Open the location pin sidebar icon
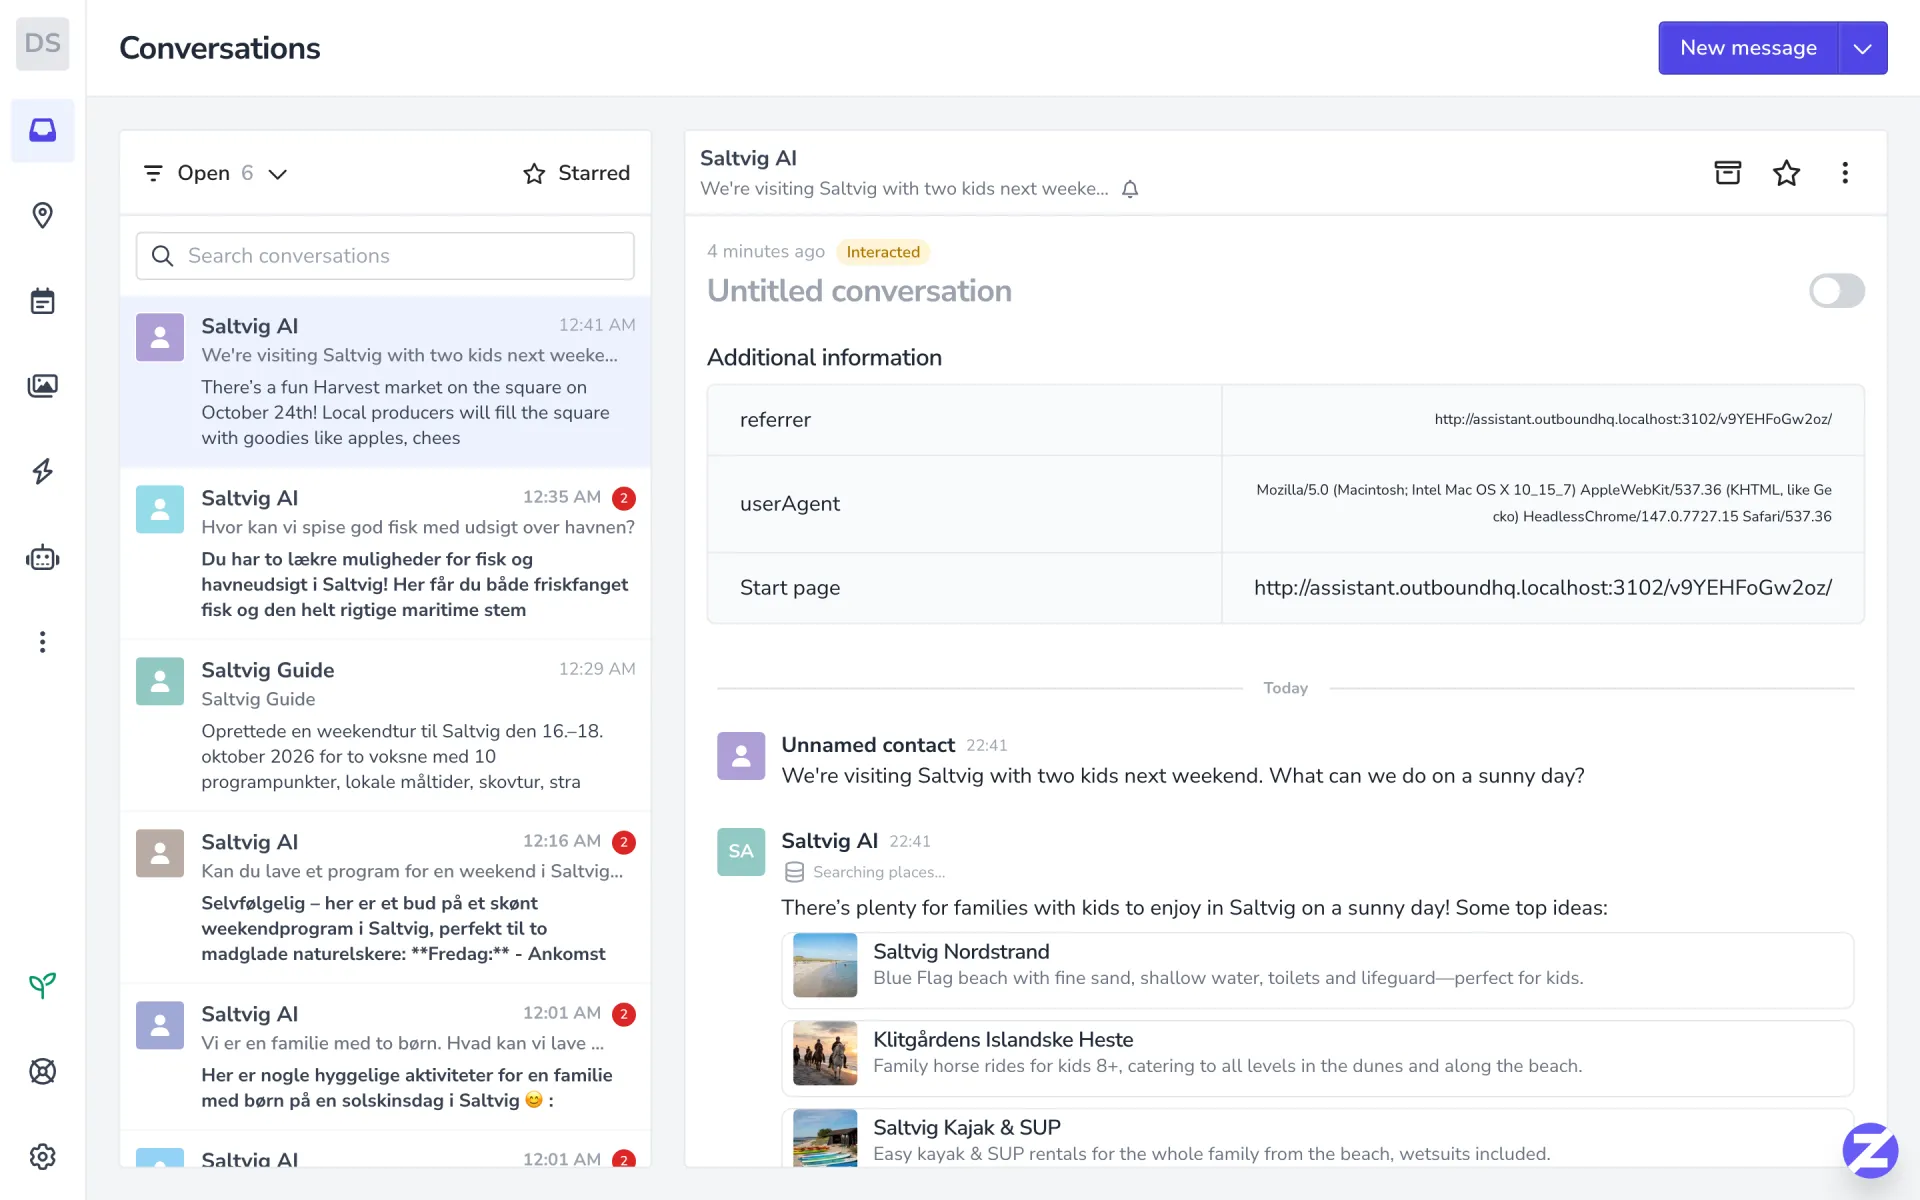This screenshot has height=1200, width=1920. 43,215
